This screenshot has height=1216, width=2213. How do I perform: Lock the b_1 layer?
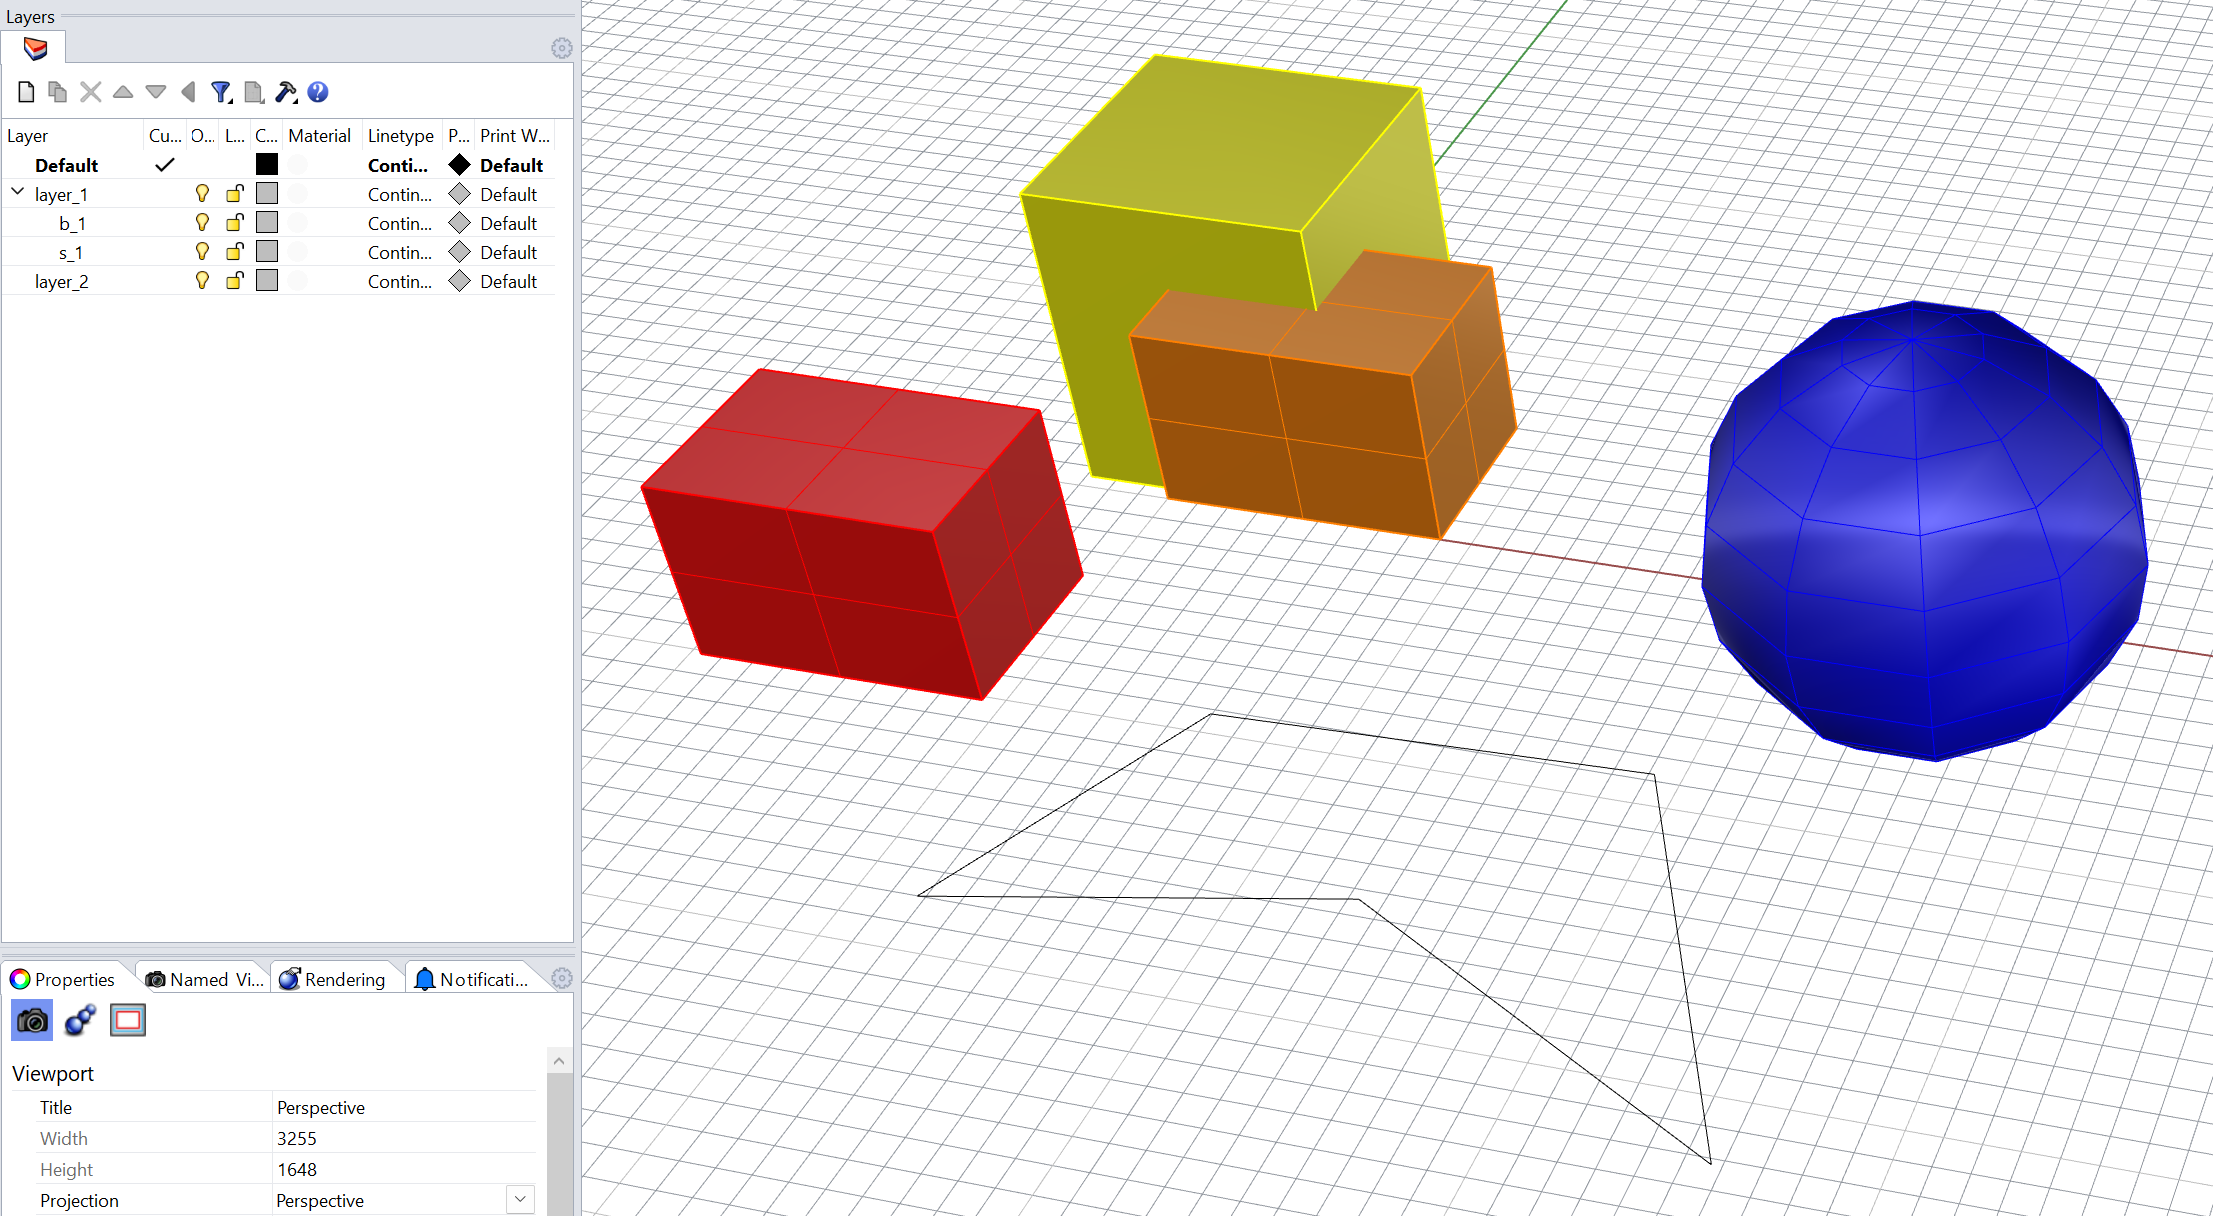tap(235, 223)
